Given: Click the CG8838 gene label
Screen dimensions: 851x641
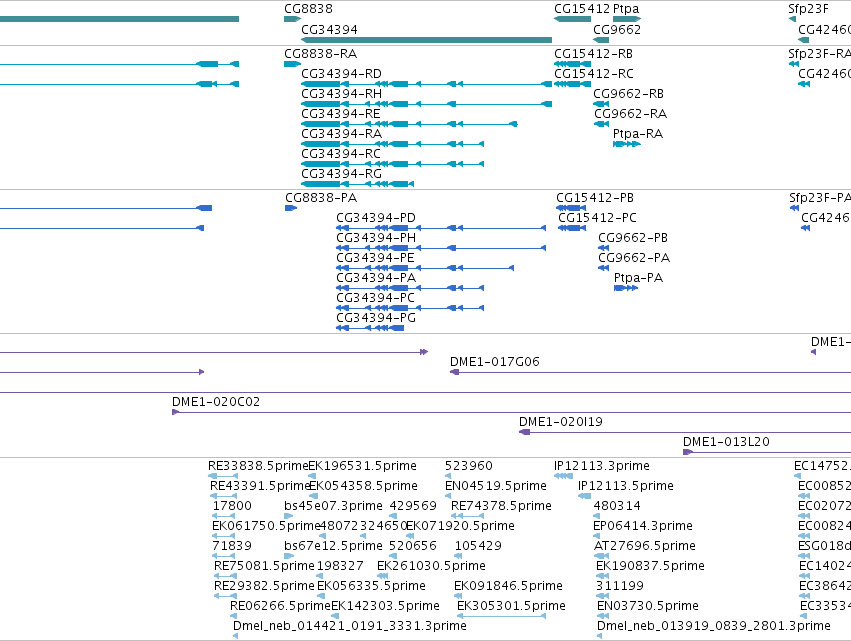Looking at the screenshot, I should tap(308, 9).
